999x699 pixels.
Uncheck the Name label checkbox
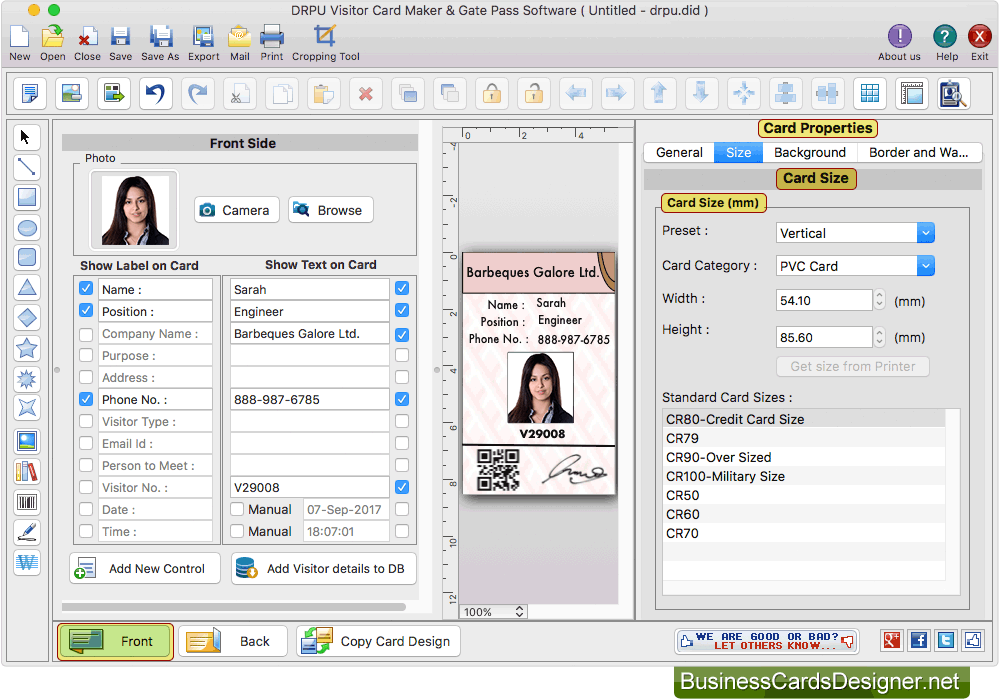[86, 289]
